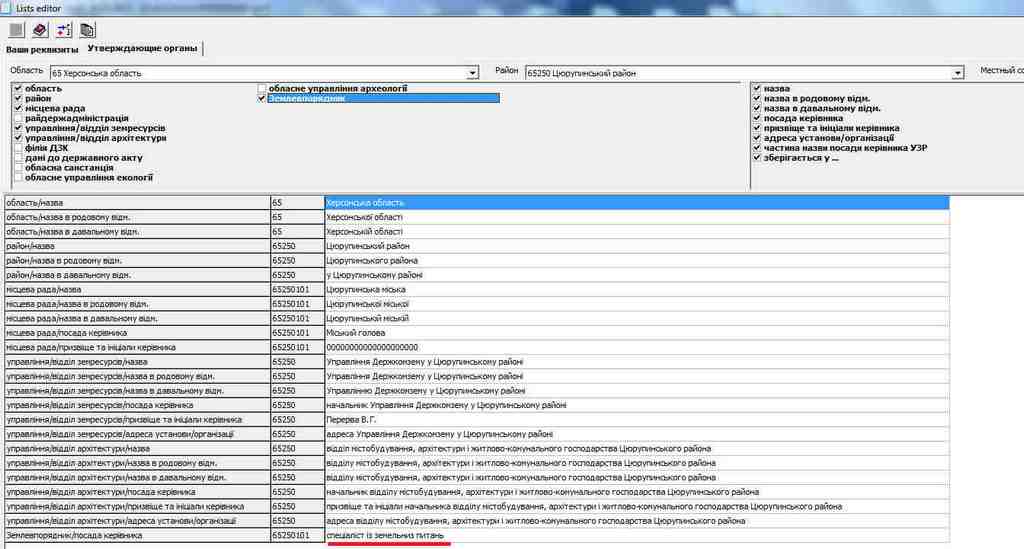Toggle назва в давальному відм. checkbox

757,108
